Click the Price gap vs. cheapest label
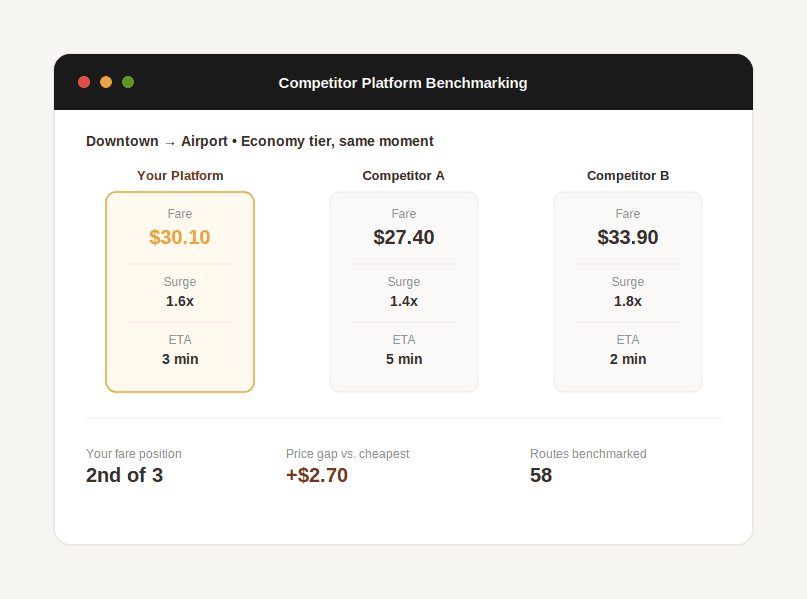807x599 pixels. coord(347,454)
